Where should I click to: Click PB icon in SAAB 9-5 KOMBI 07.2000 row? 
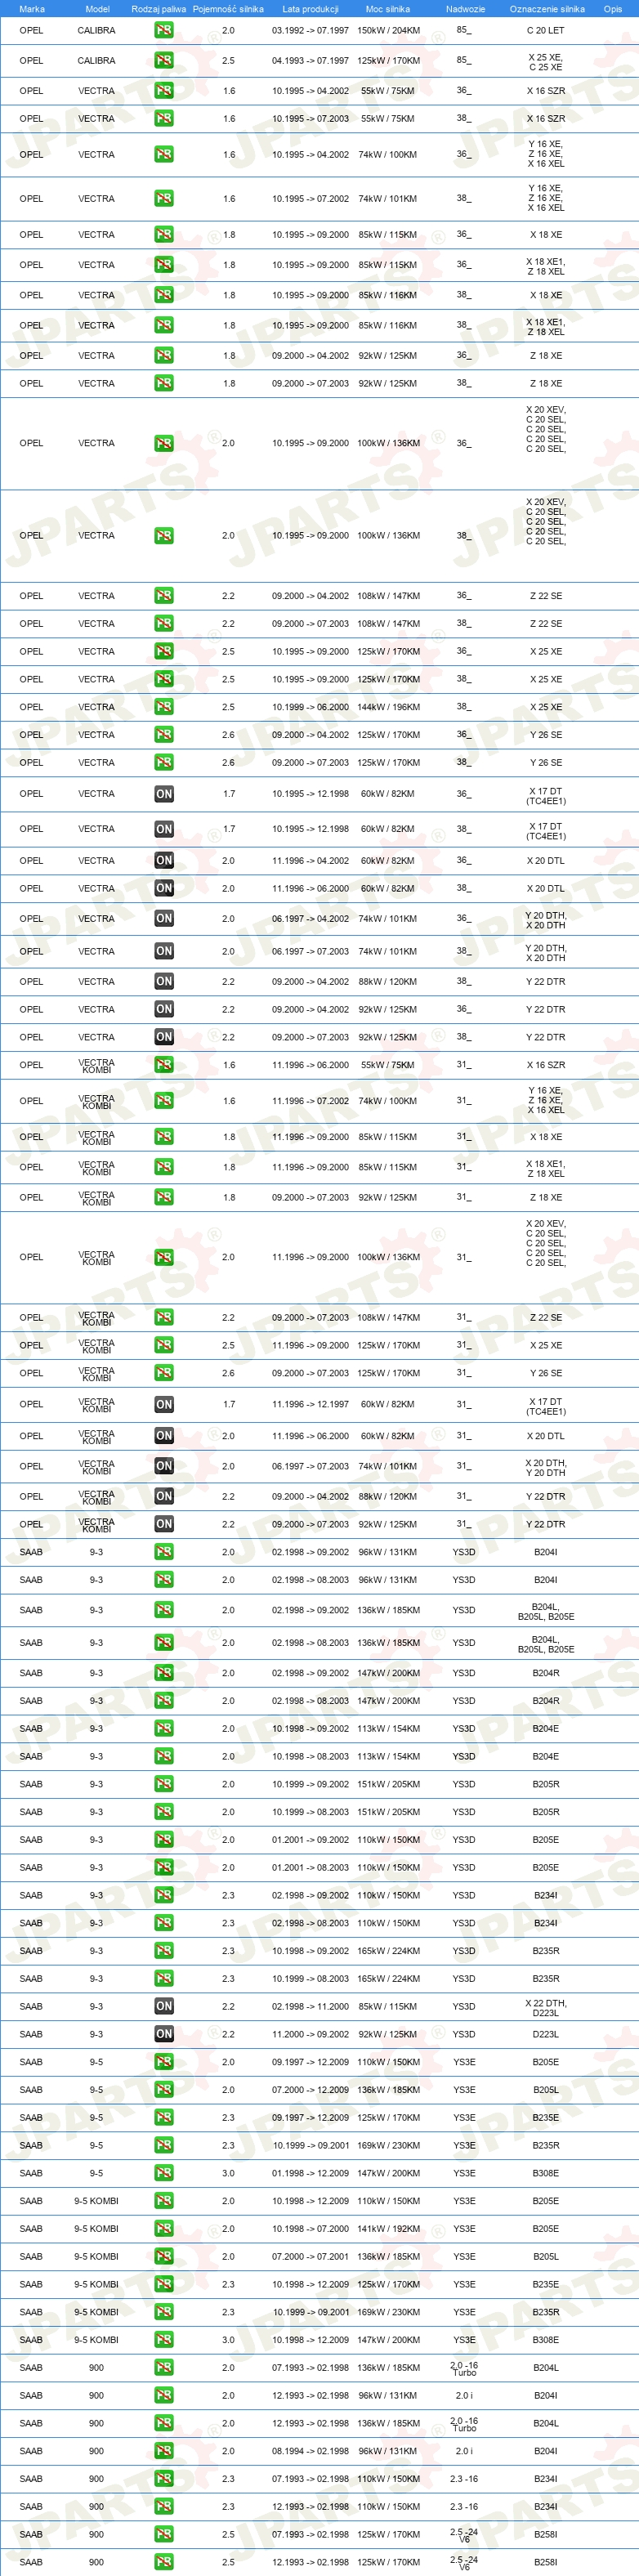[x=164, y=2257]
